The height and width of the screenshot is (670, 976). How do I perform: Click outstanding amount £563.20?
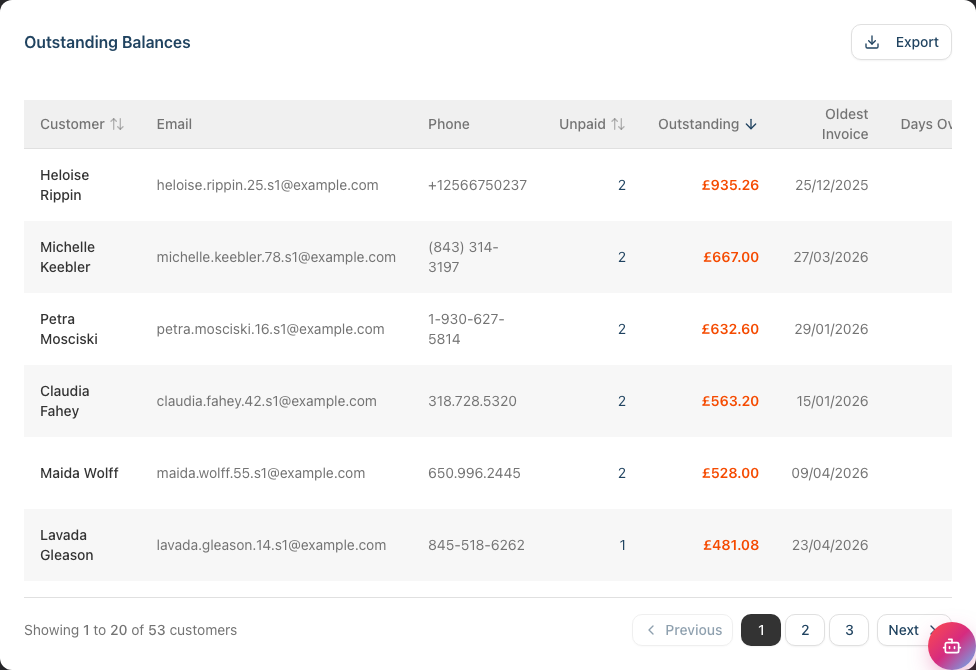pyautogui.click(x=730, y=401)
